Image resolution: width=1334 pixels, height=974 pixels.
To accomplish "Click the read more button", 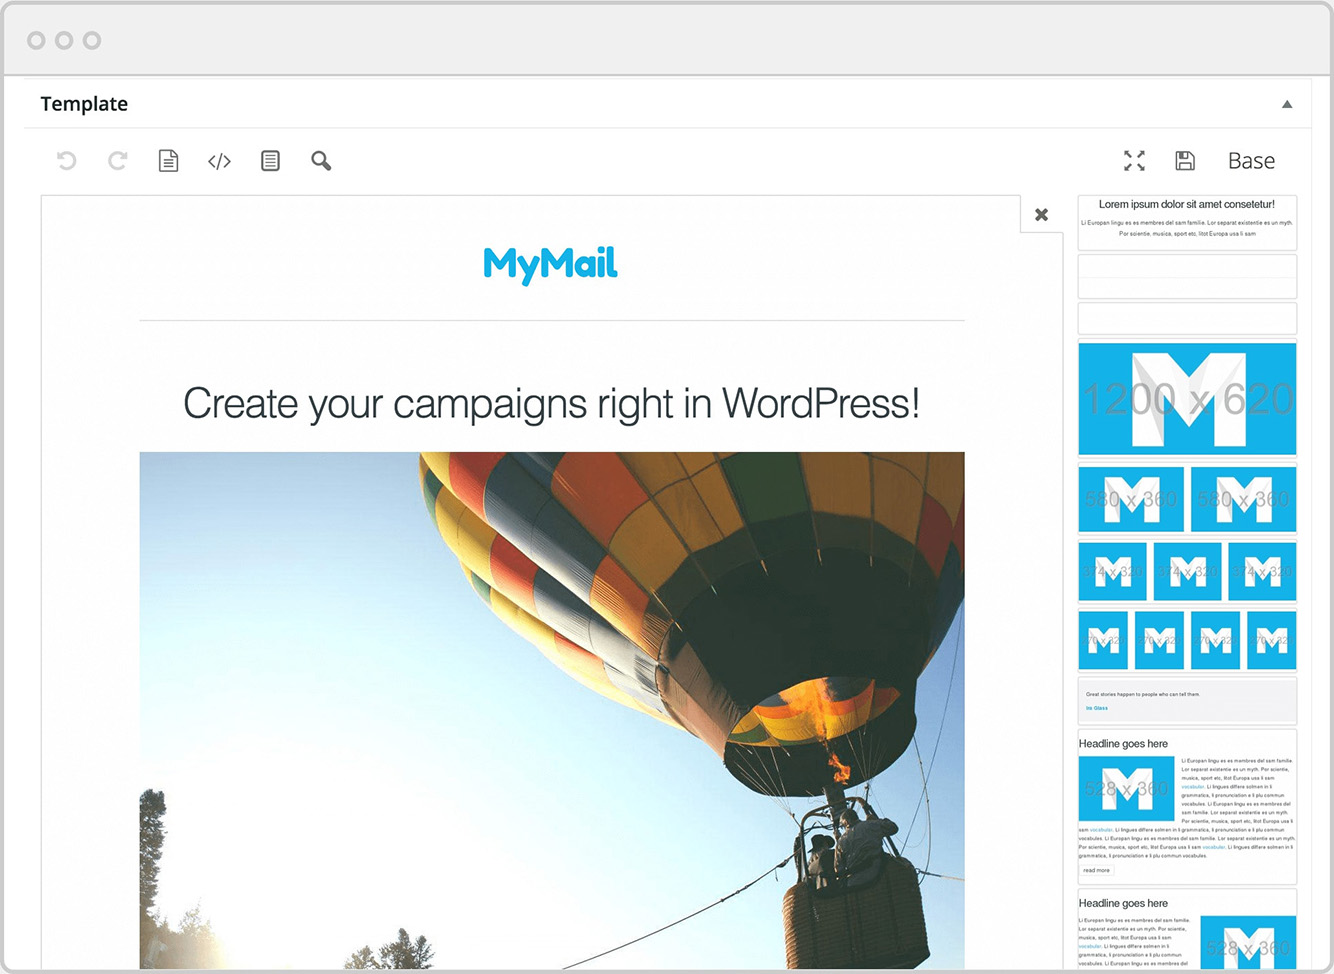I will click(1095, 870).
